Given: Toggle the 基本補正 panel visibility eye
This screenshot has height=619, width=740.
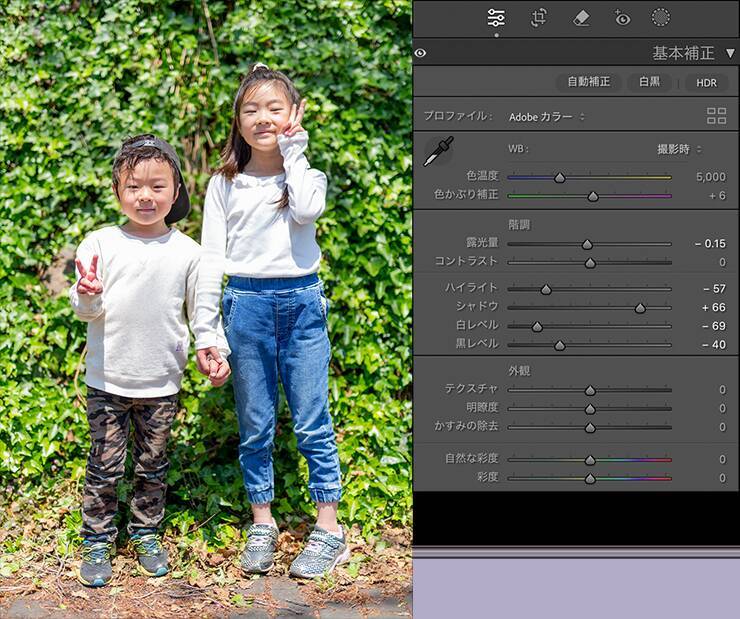Looking at the screenshot, I should [420, 53].
